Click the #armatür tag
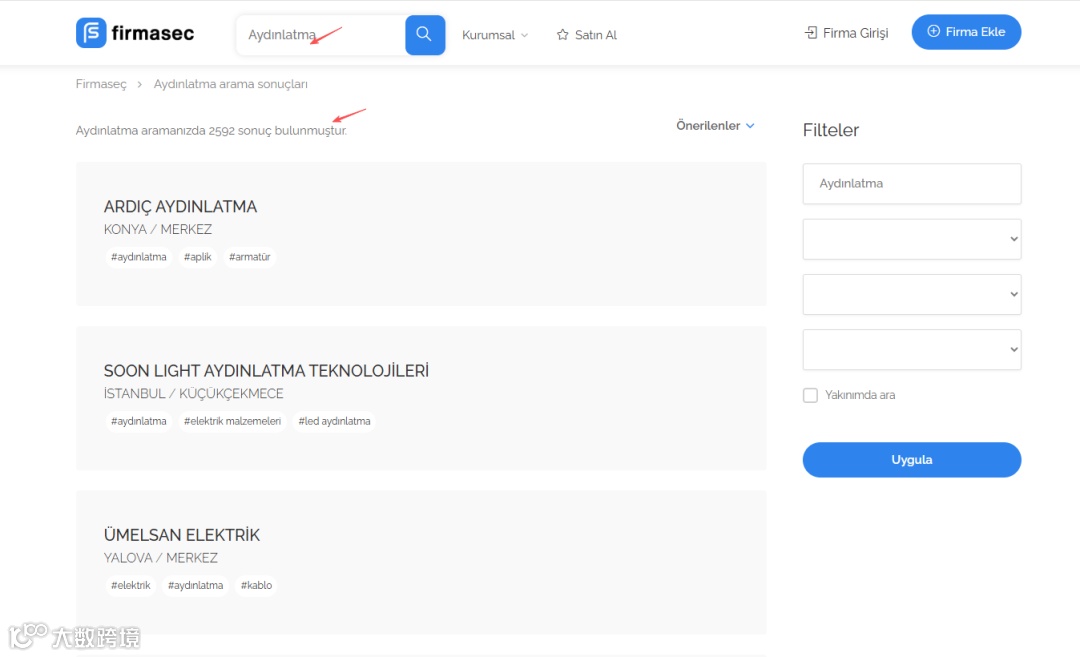Viewport: 1080px width, 657px height. [x=249, y=257]
